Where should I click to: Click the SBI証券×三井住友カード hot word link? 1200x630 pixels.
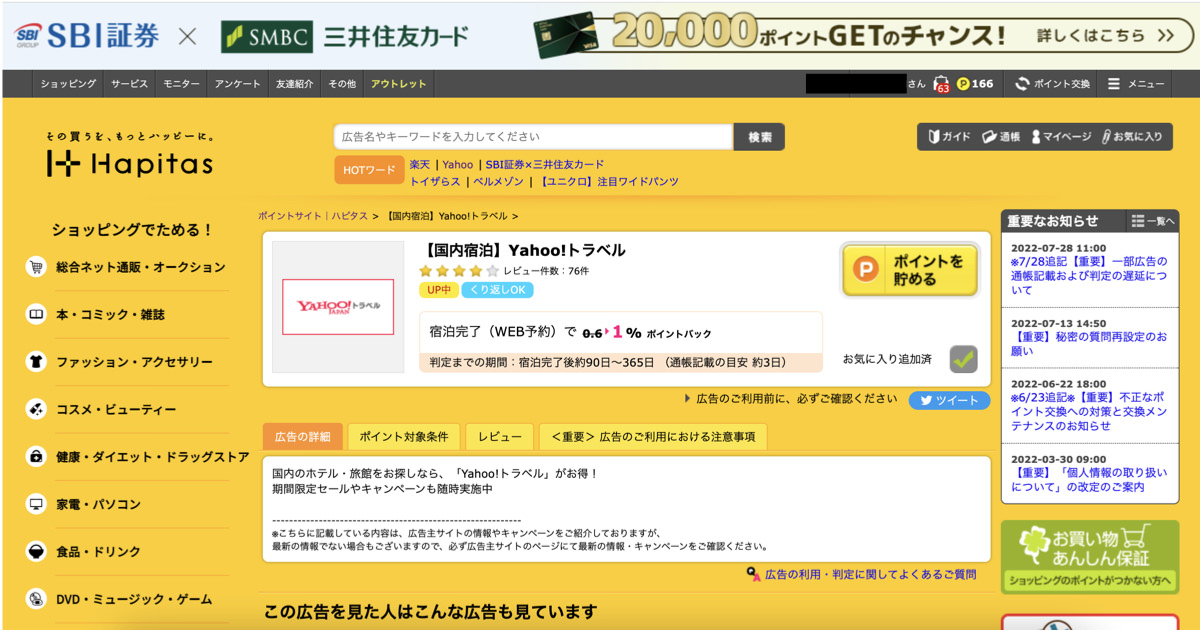click(x=545, y=164)
